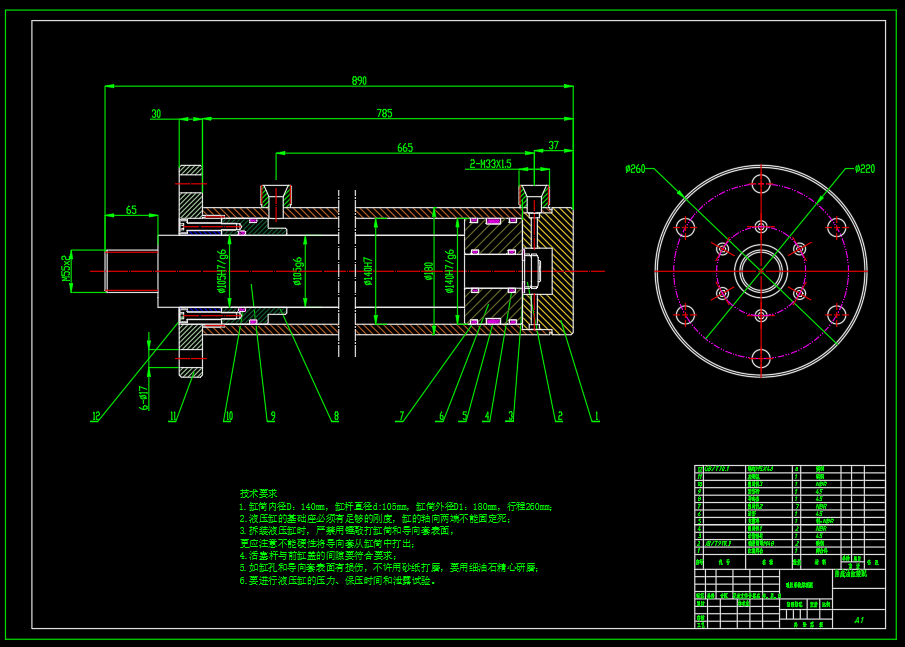905x647 pixels.
Task: Select part balloon number 9
Action: click(272, 416)
